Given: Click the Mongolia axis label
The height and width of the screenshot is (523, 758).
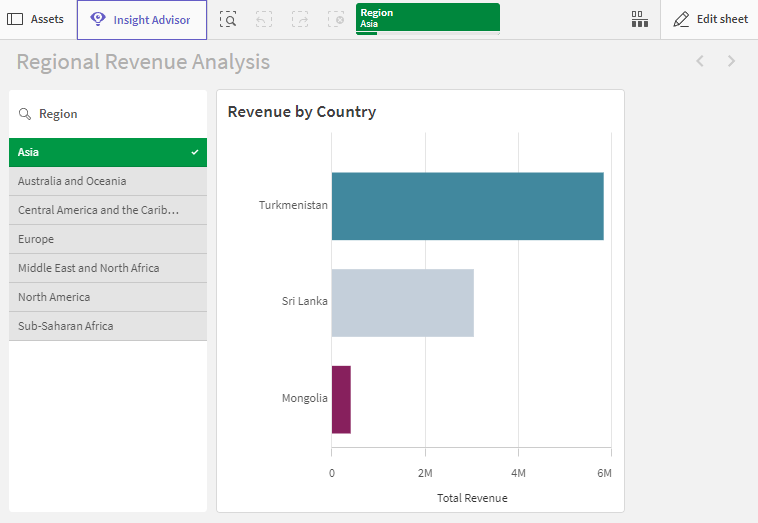Looking at the screenshot, I should 305,398.
